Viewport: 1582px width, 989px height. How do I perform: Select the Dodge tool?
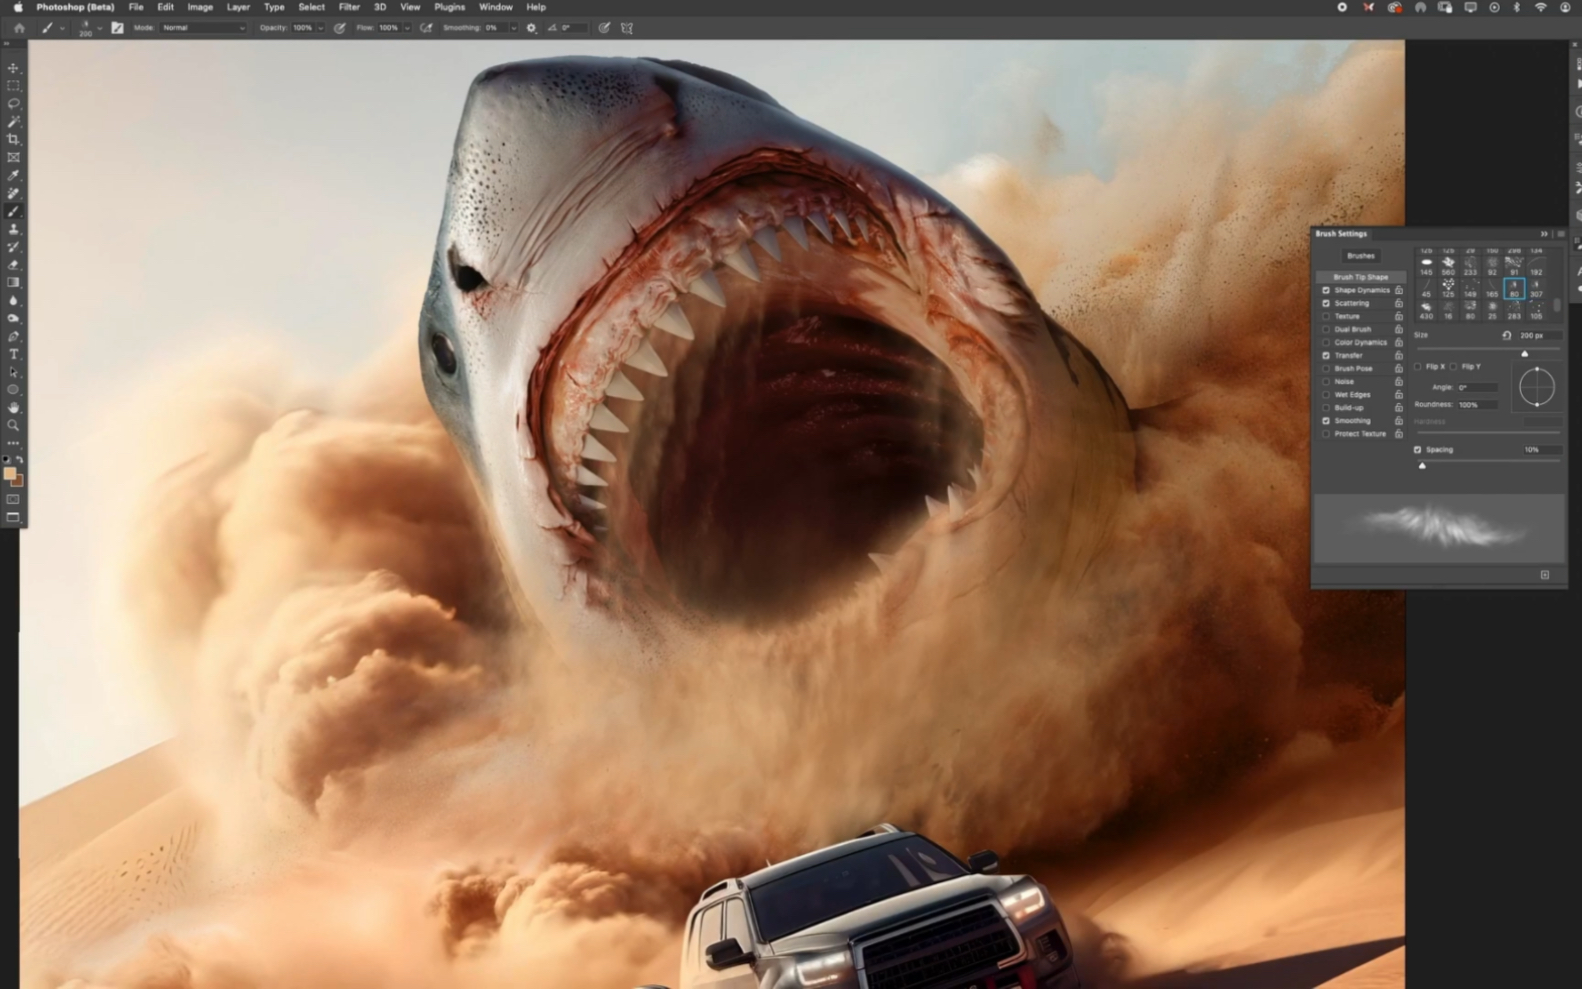13,319
